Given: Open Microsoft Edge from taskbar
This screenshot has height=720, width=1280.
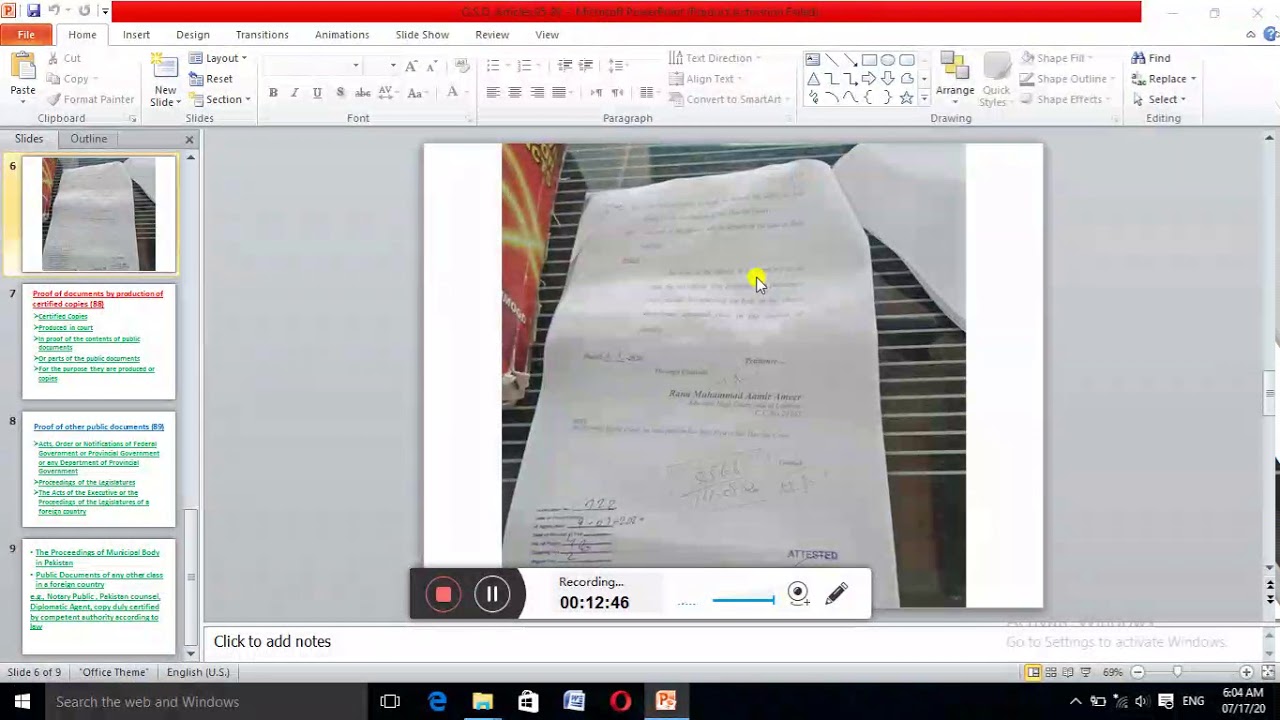Looking at the screenshot, I should (437, 702).
